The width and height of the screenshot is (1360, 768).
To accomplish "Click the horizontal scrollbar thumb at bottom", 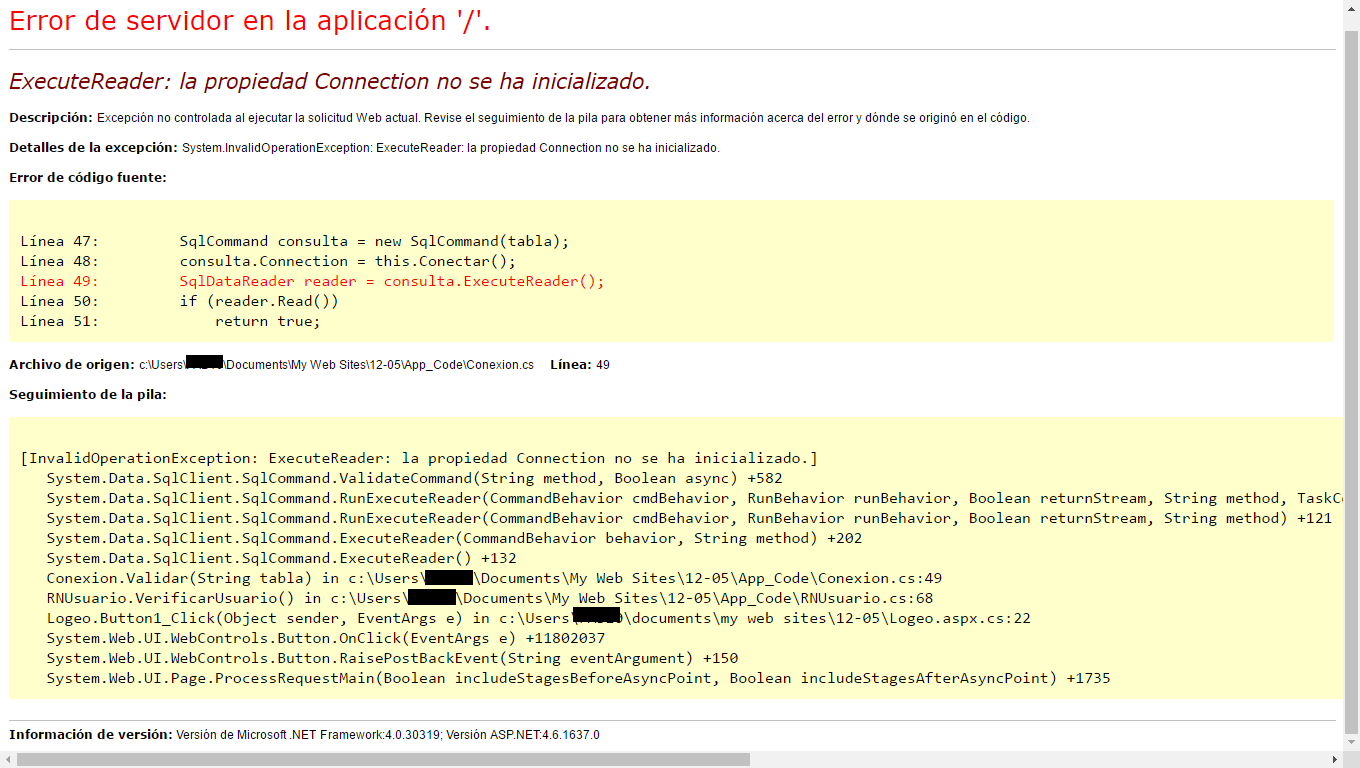I will tap(383, 760).
